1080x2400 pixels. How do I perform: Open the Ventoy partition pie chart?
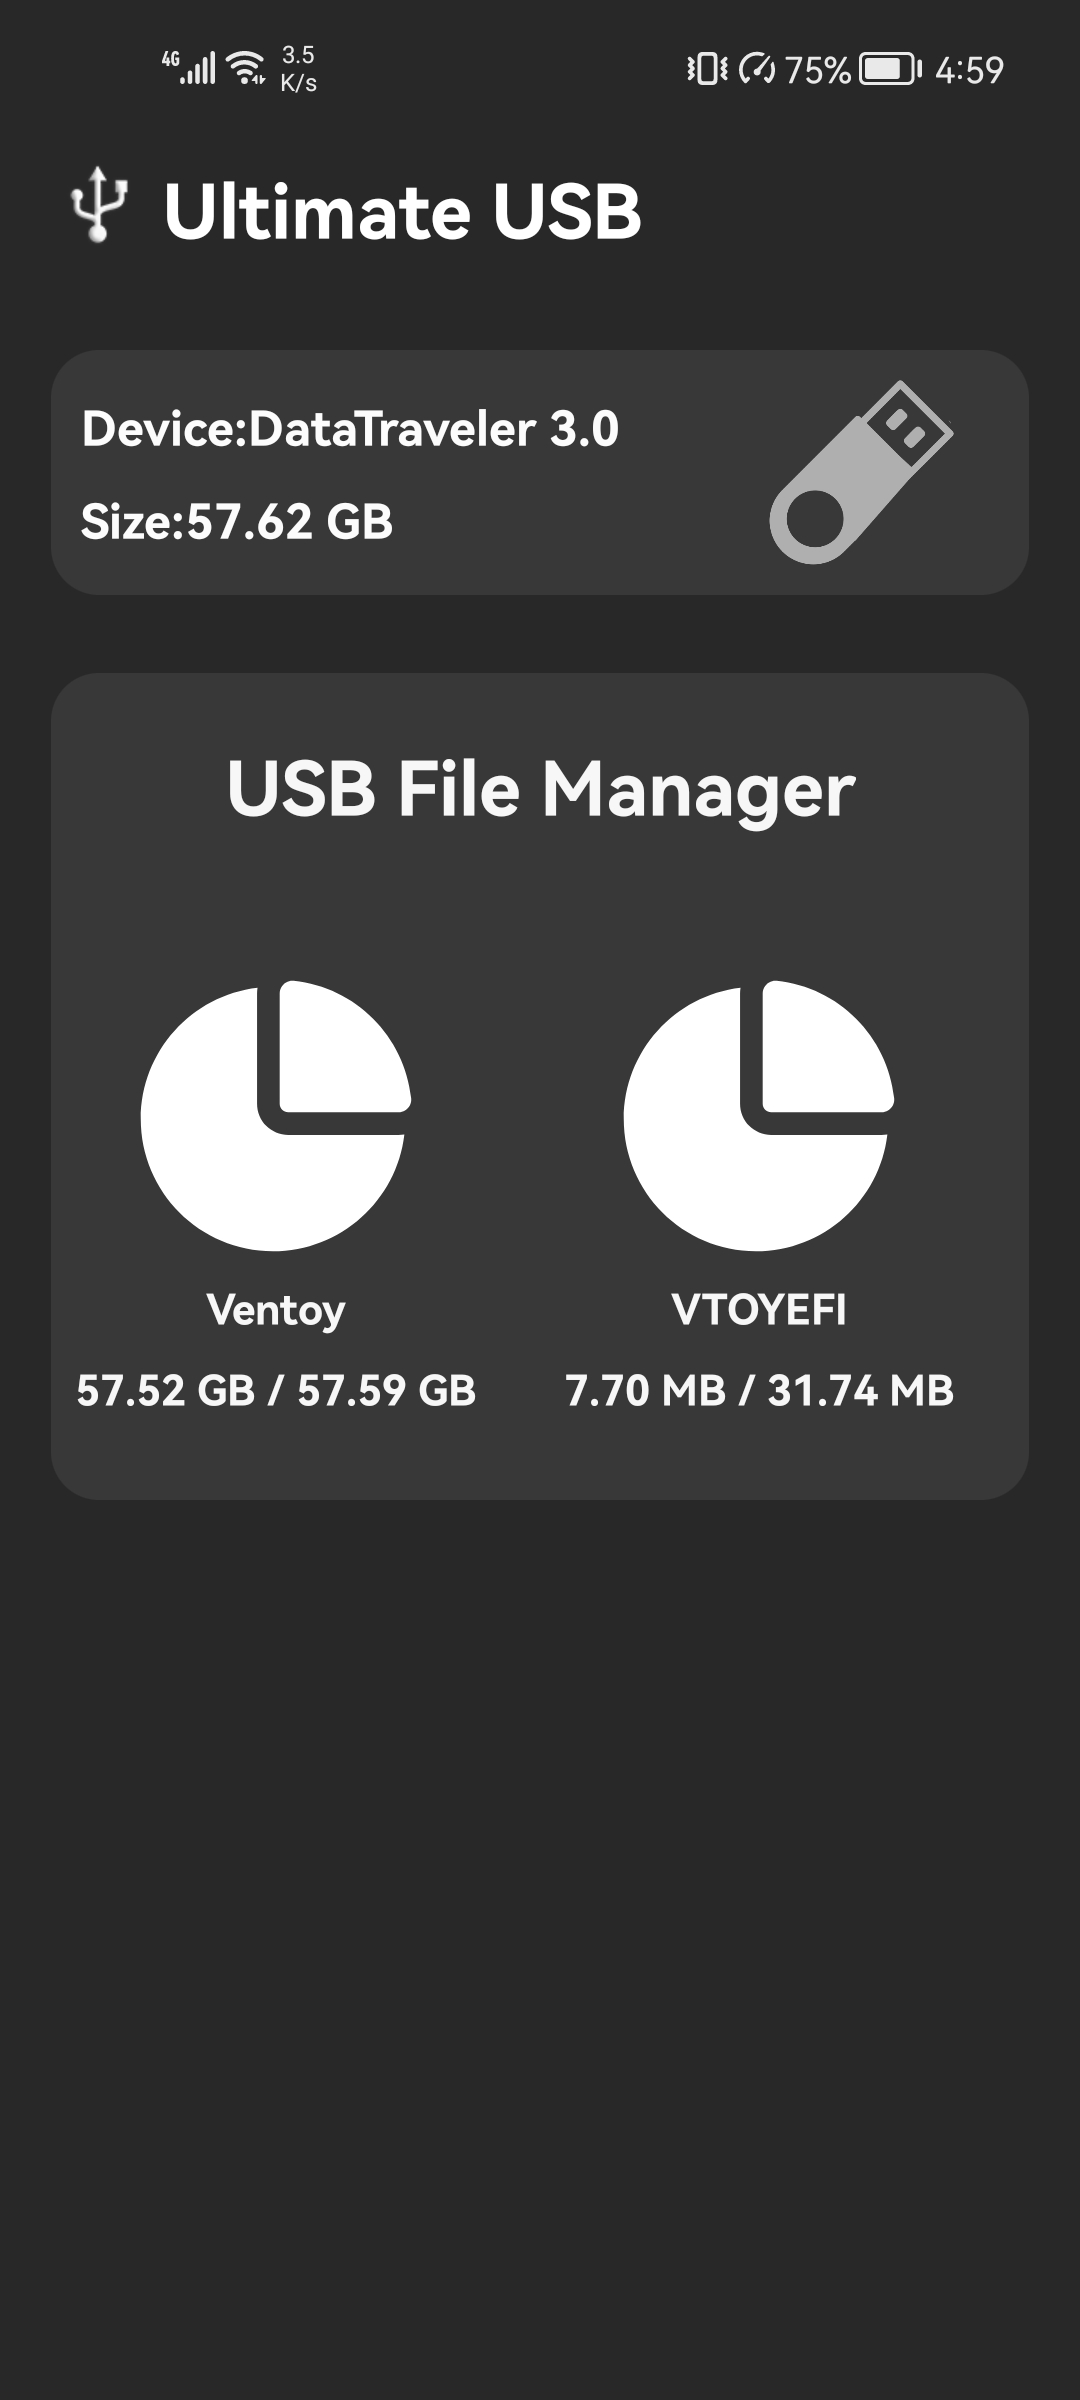point(277,1115)
